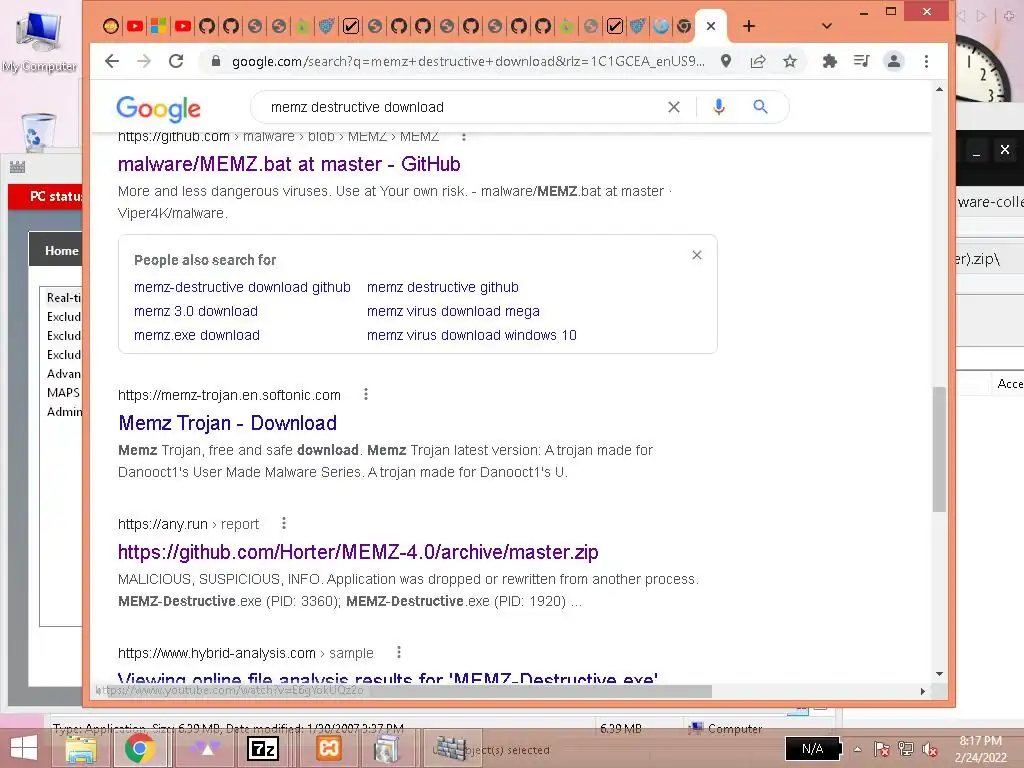This screenshot has width=1024, height=768.
Task: Switch to the first tab with yellow face icon
Action: [x=111, y=26]
